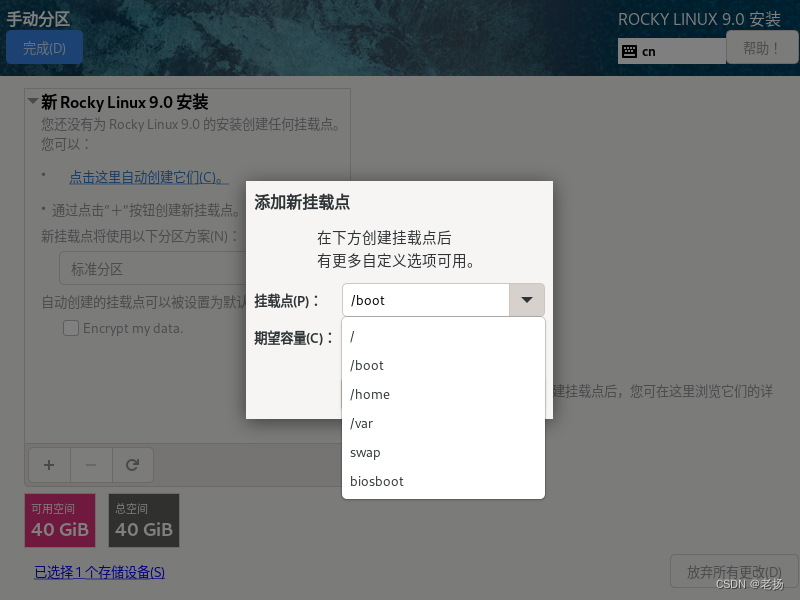
Task: Click the 完成(D) done button
Action: 44,47
